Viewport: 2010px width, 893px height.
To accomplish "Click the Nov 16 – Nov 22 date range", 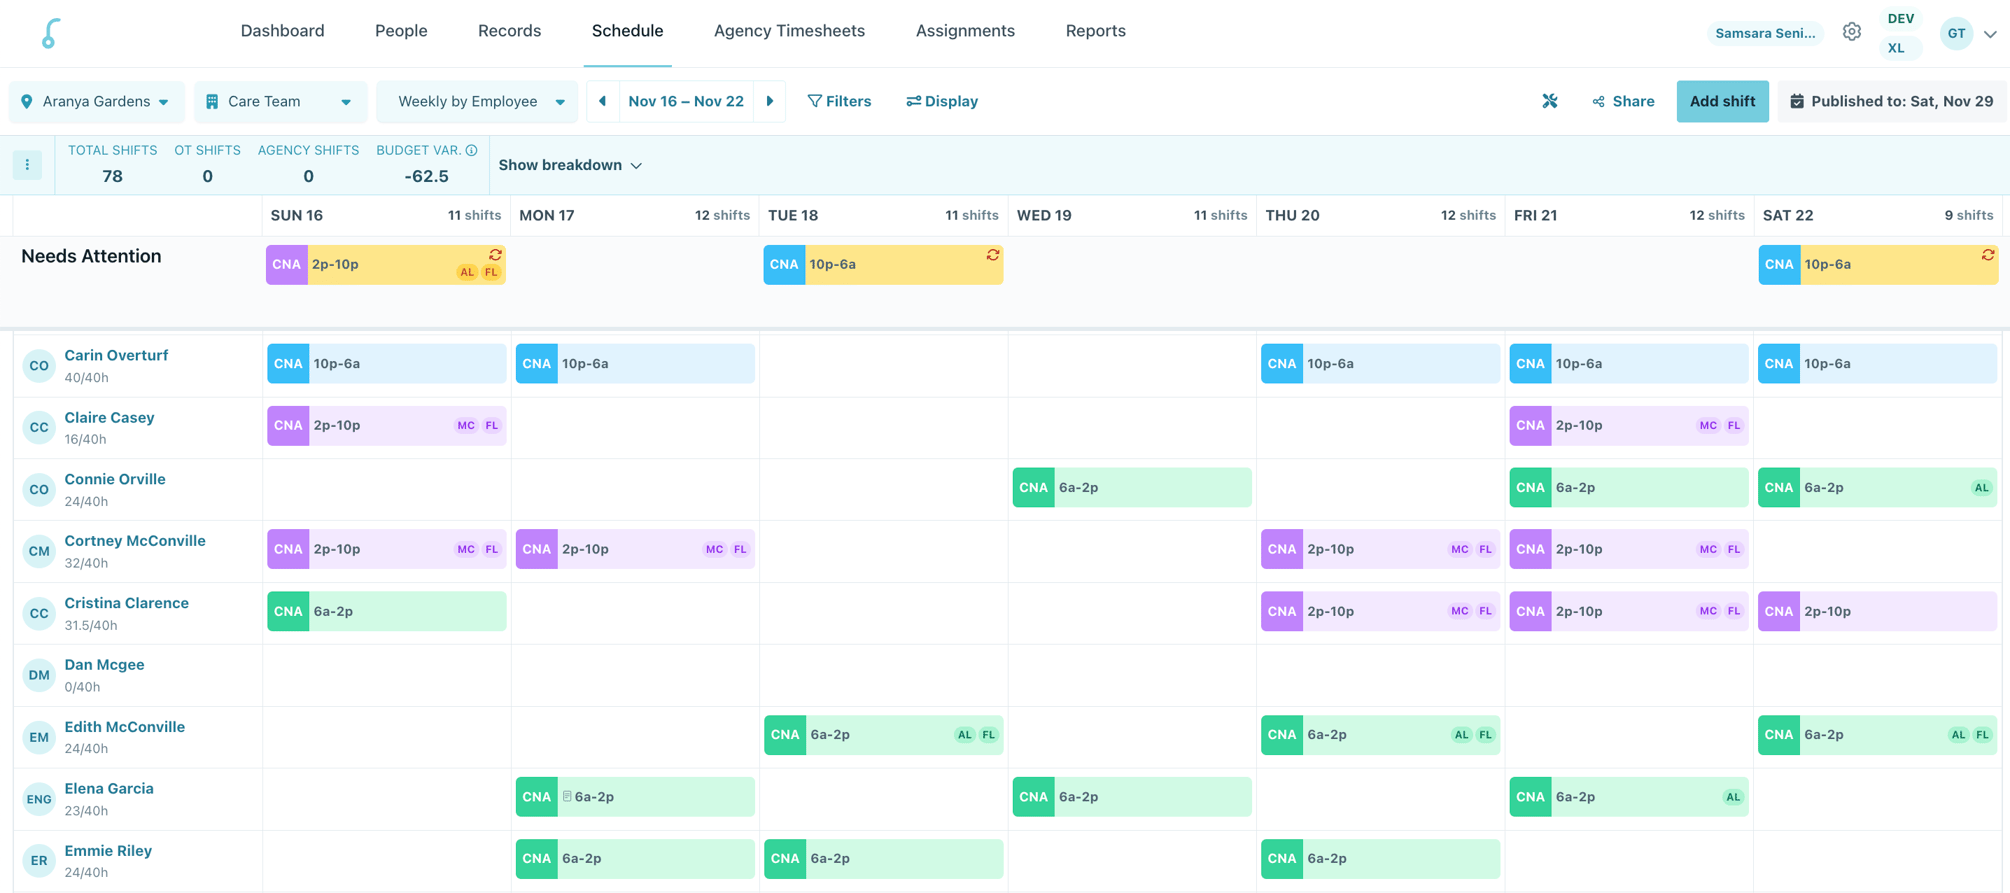I will [x=686, y=101].
